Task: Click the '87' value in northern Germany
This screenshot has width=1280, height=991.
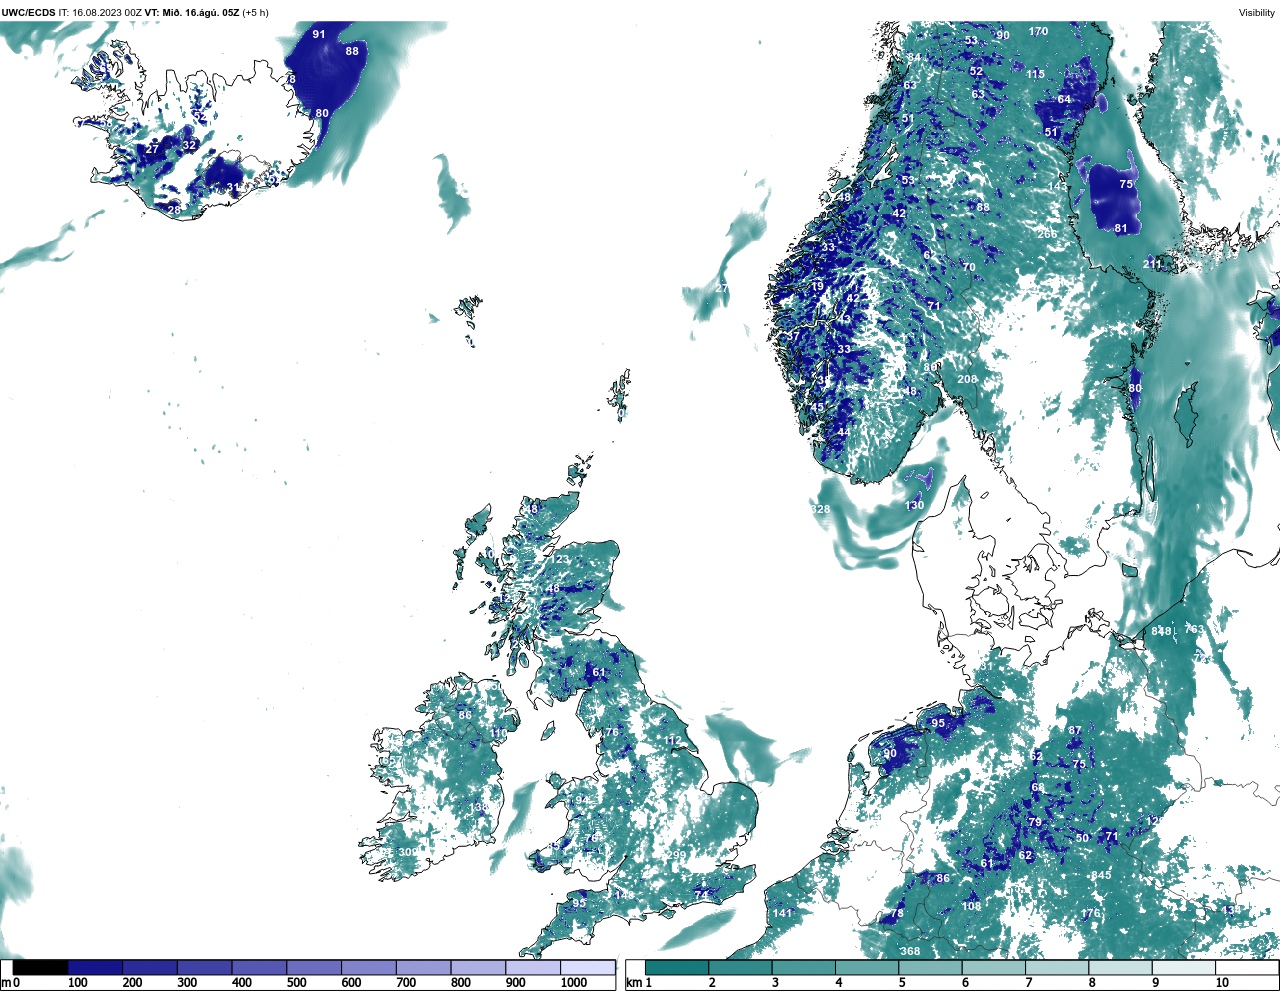Action: click(x=1075, y=731)
